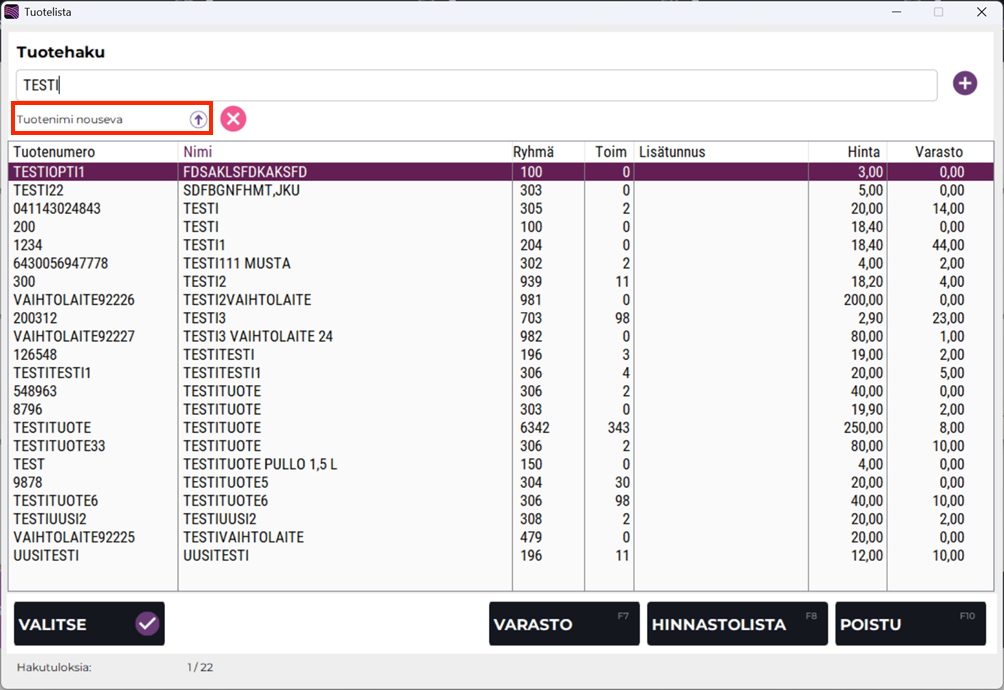
Task: Sort list by Hinta column header
Action: 863,152
